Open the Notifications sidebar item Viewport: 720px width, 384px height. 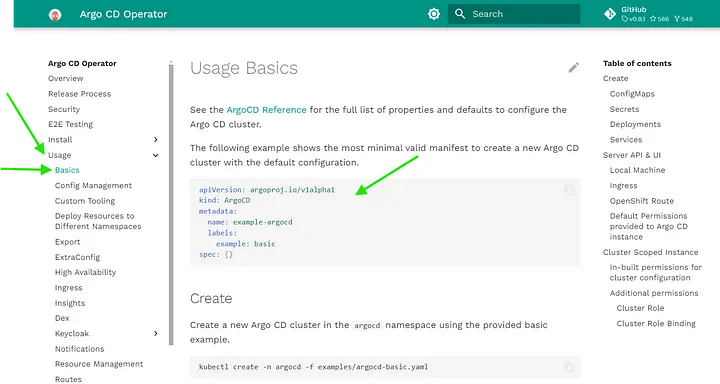pyautogui.click(x=79, y=349)
